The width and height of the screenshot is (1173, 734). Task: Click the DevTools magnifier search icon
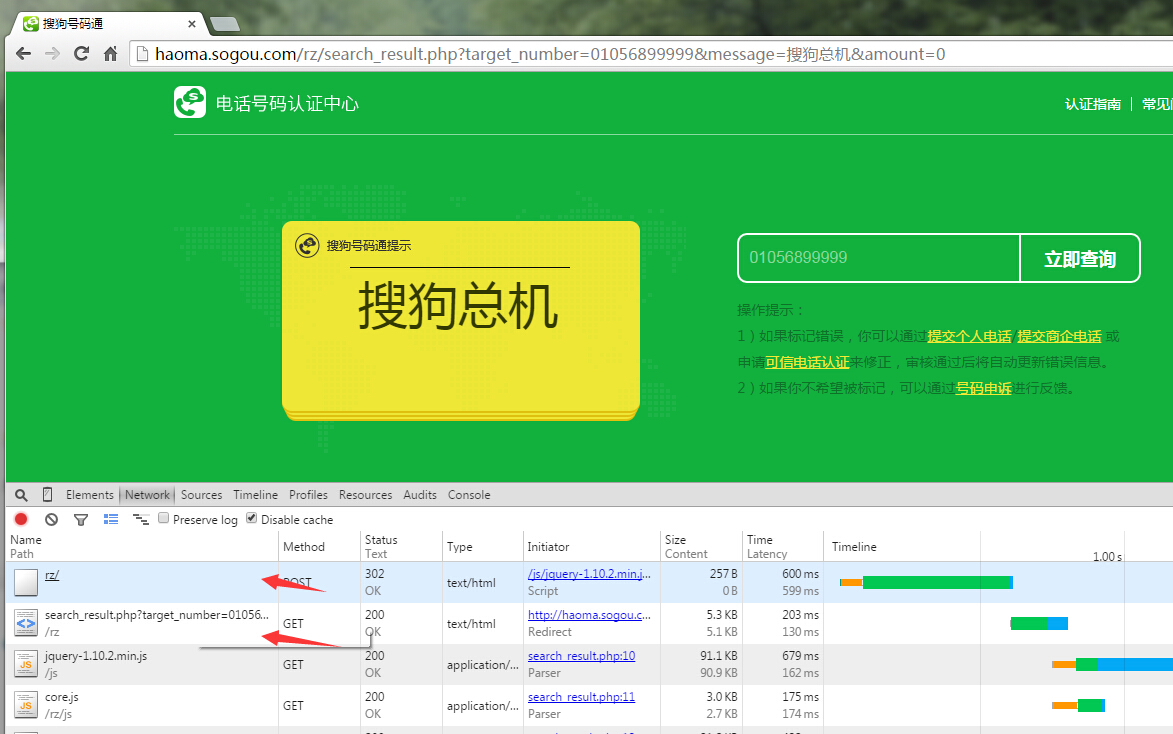[22, 495]
